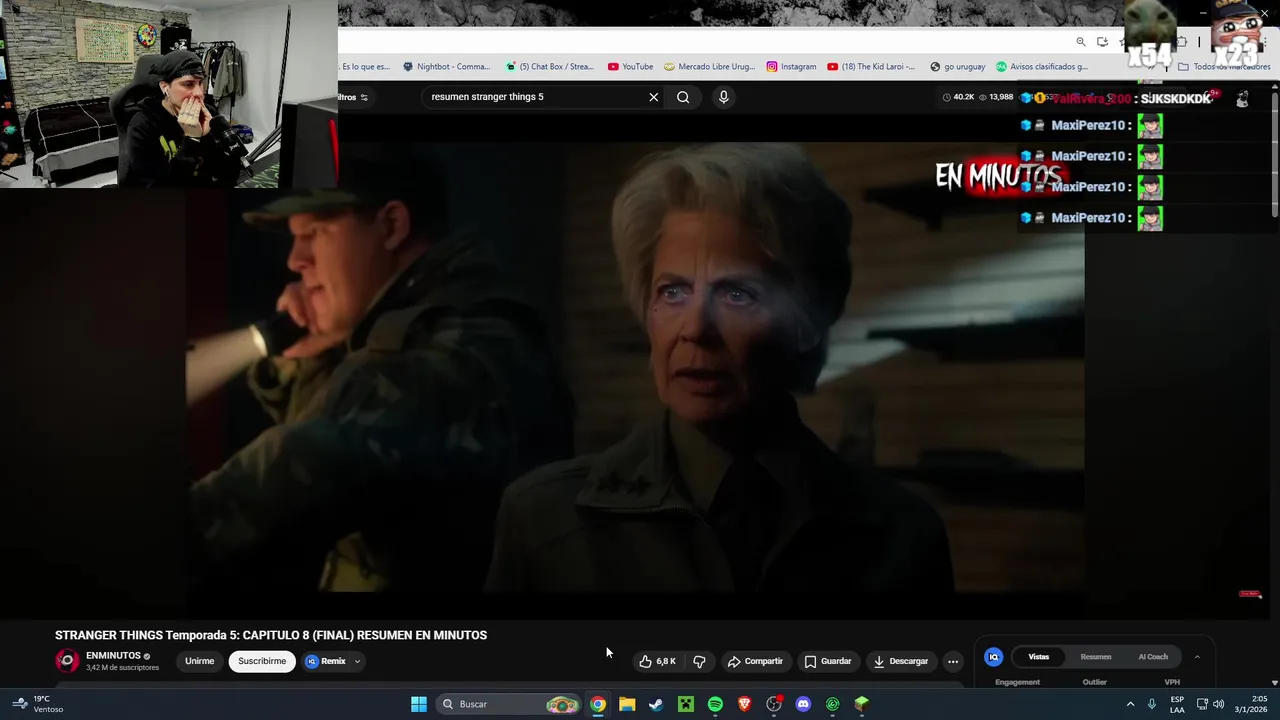
Task: Click the En Minutos watermark on video
Action: (998, 177)
